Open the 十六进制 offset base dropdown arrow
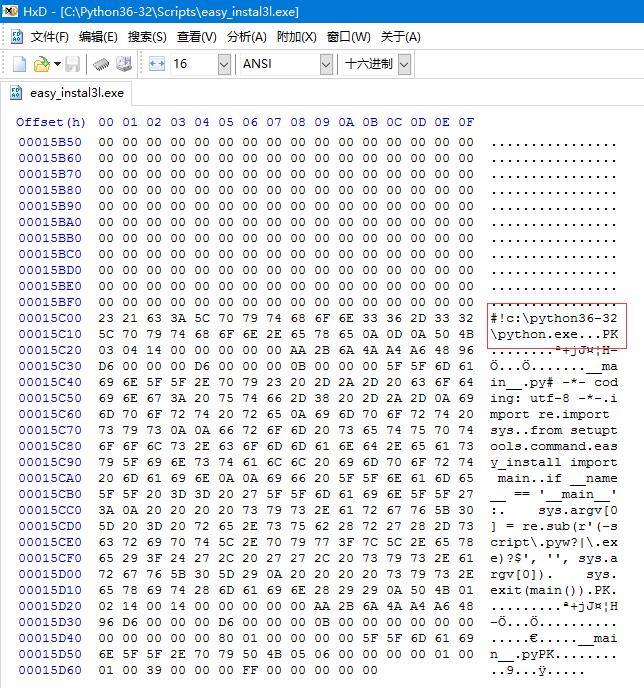 [404, 64]
